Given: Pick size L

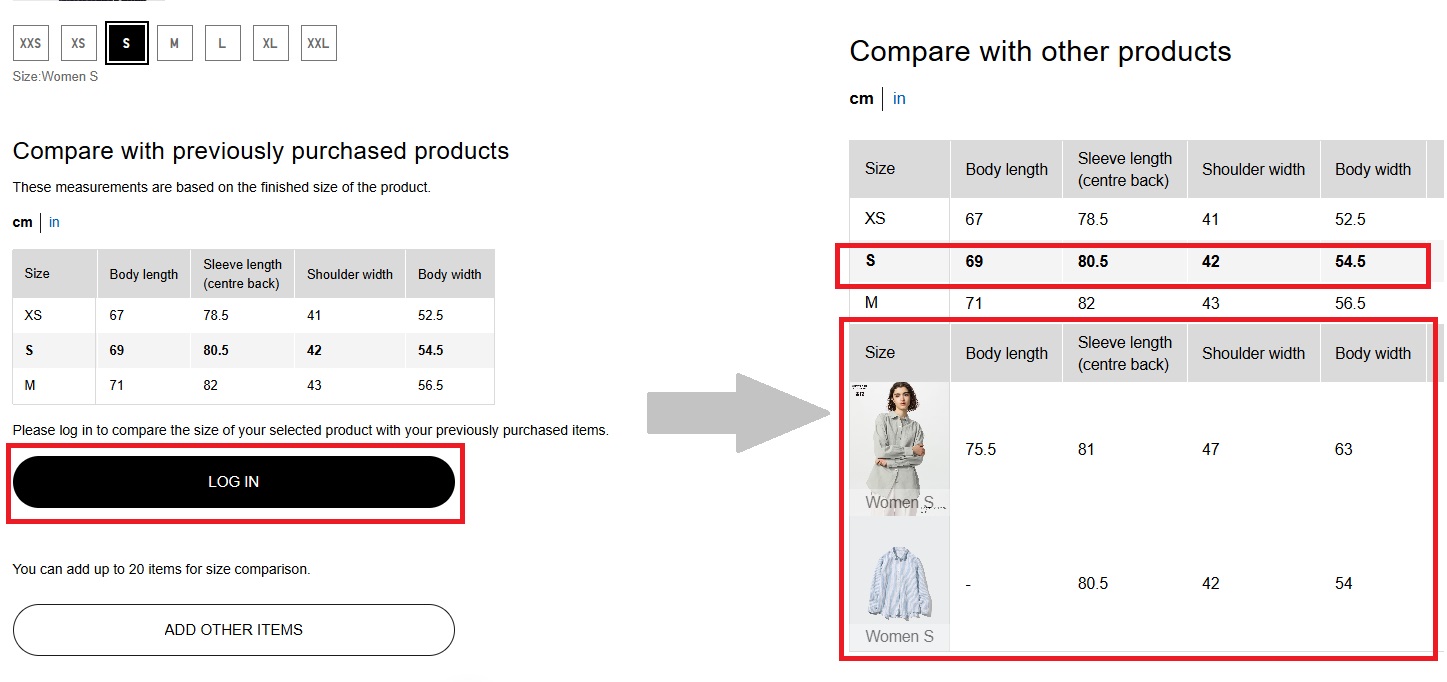Looking at the screenshot, I should click(x=223, y=44).
